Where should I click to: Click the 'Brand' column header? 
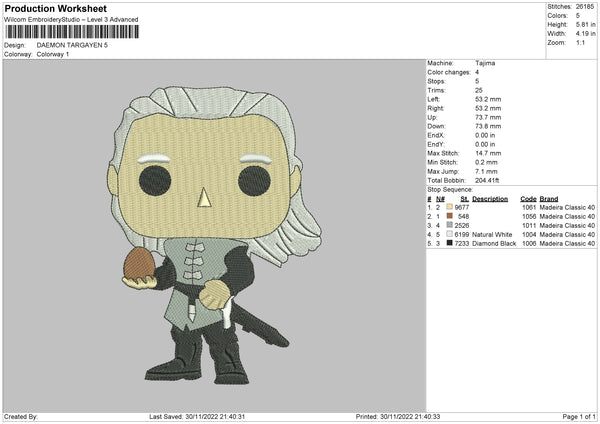pyautogui.click(x=549, y=199)
